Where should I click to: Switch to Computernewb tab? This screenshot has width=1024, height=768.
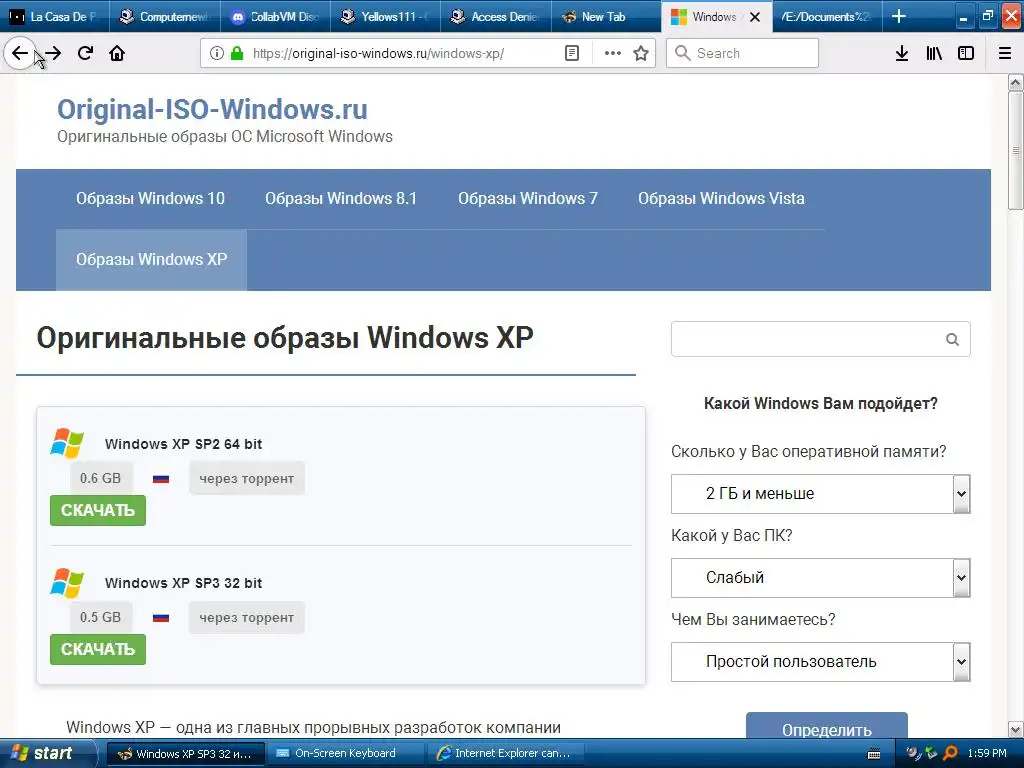(165, 17)
